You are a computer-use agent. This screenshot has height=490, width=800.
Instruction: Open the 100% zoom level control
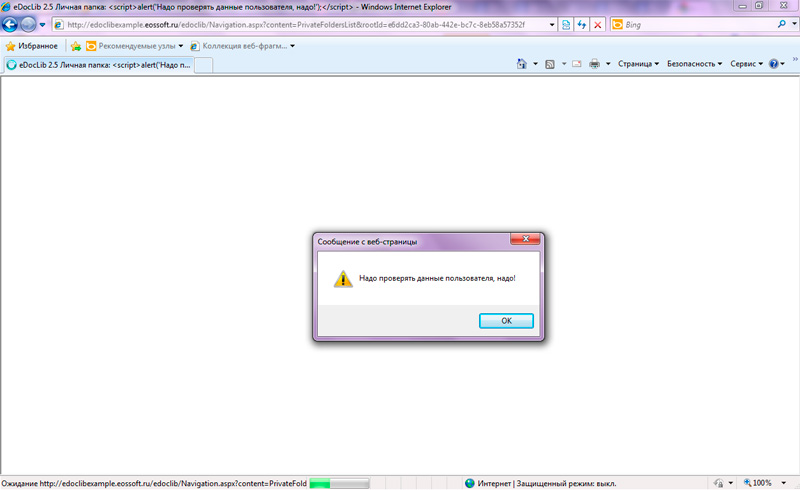click(758, 483)
